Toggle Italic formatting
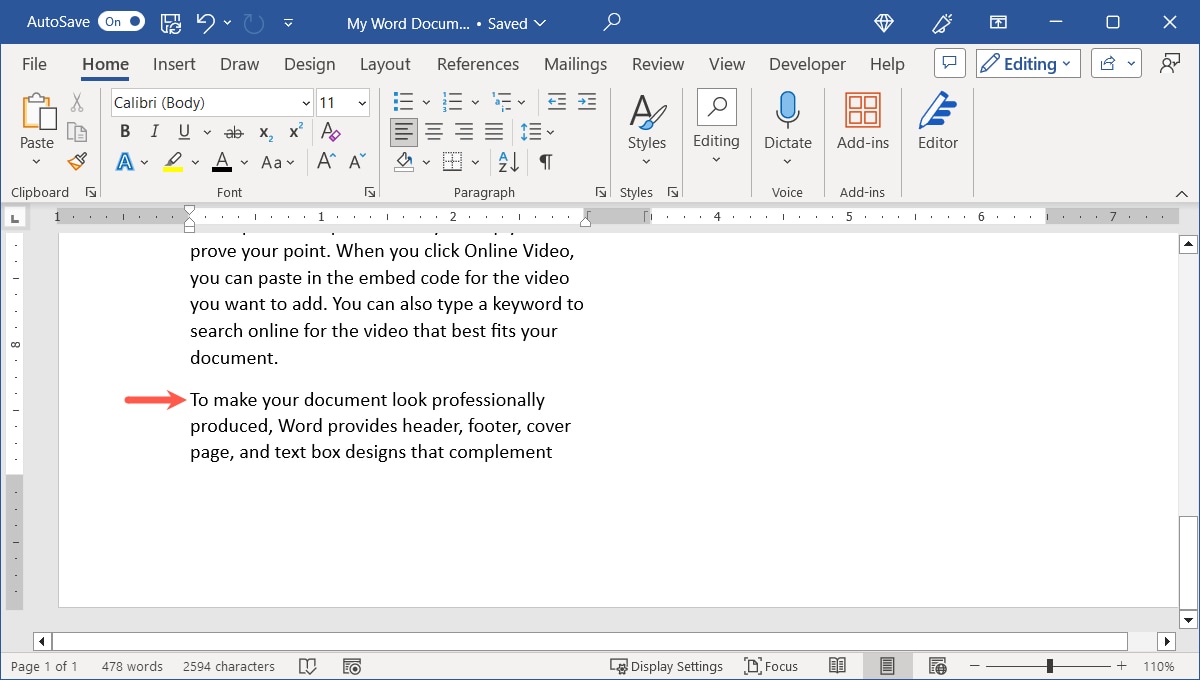 (x=154, y=132)
